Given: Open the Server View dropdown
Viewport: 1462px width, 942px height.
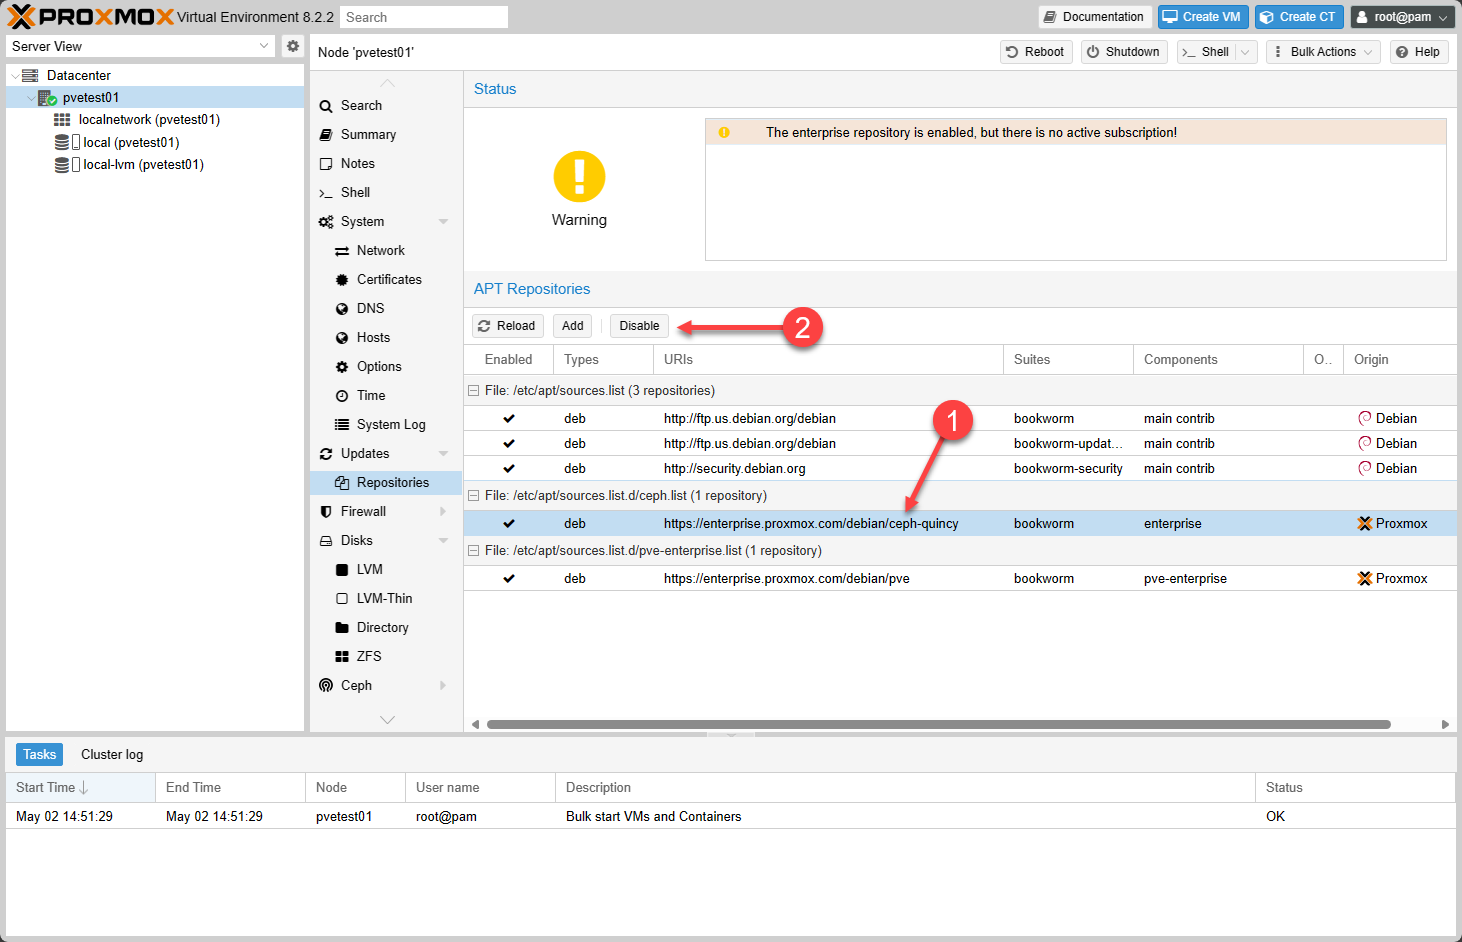Looking at the screenshot, I should coord(264,46).
